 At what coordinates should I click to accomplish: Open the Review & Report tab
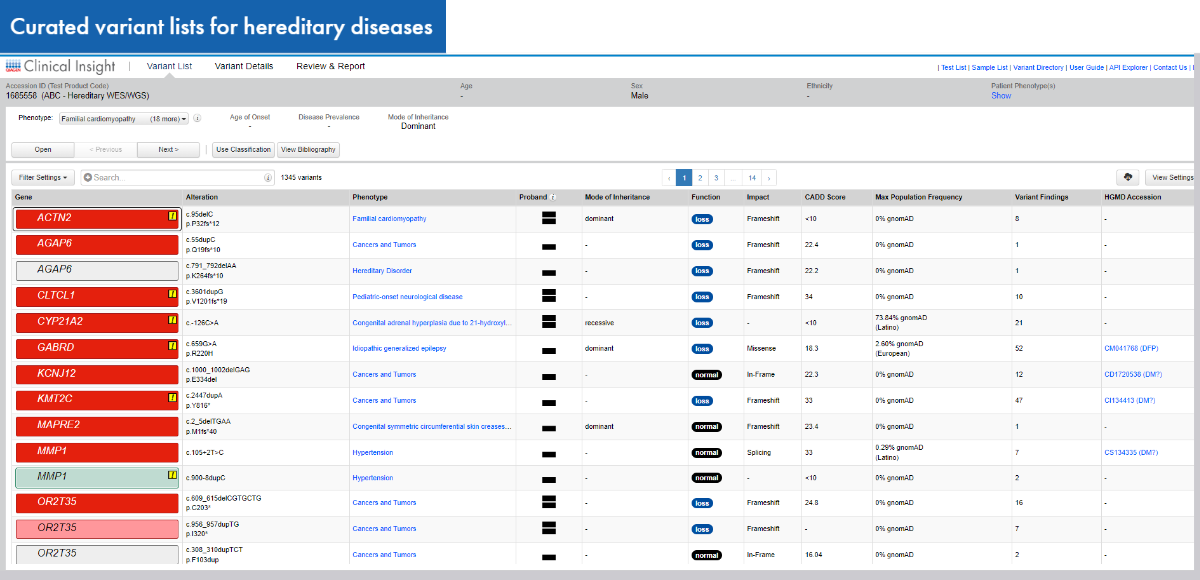331,67
